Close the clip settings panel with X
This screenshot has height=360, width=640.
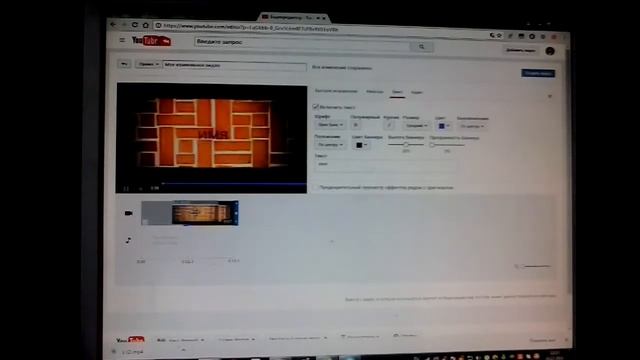click(549, 96)
